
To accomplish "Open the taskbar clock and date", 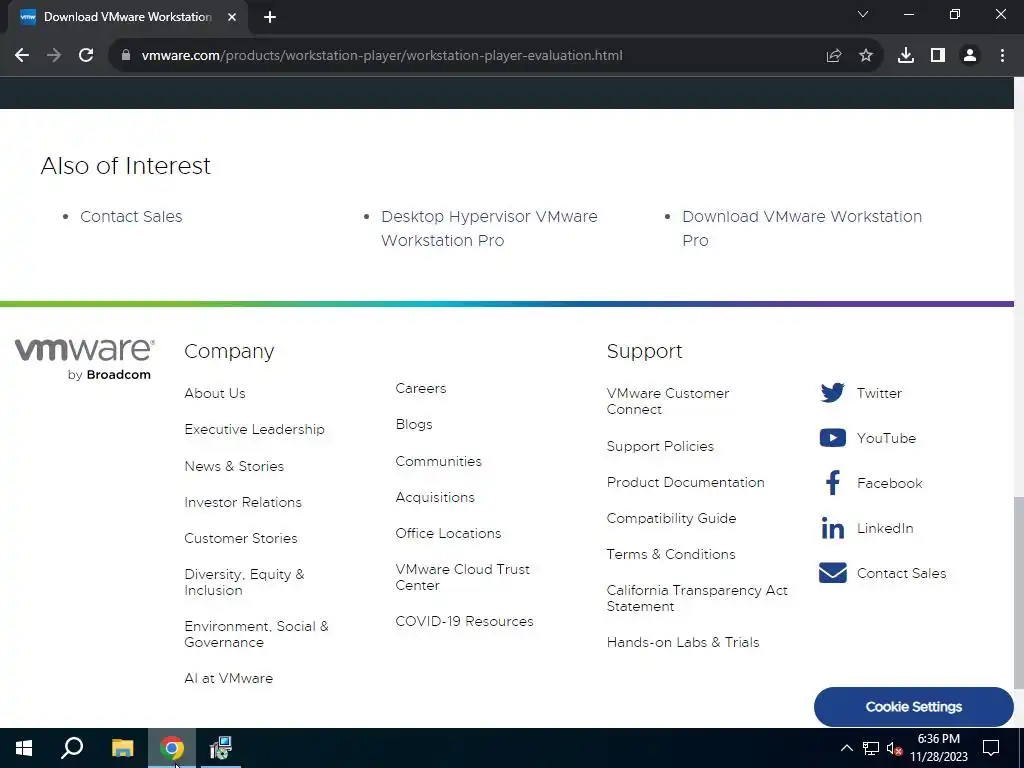I will pos(938,748).
